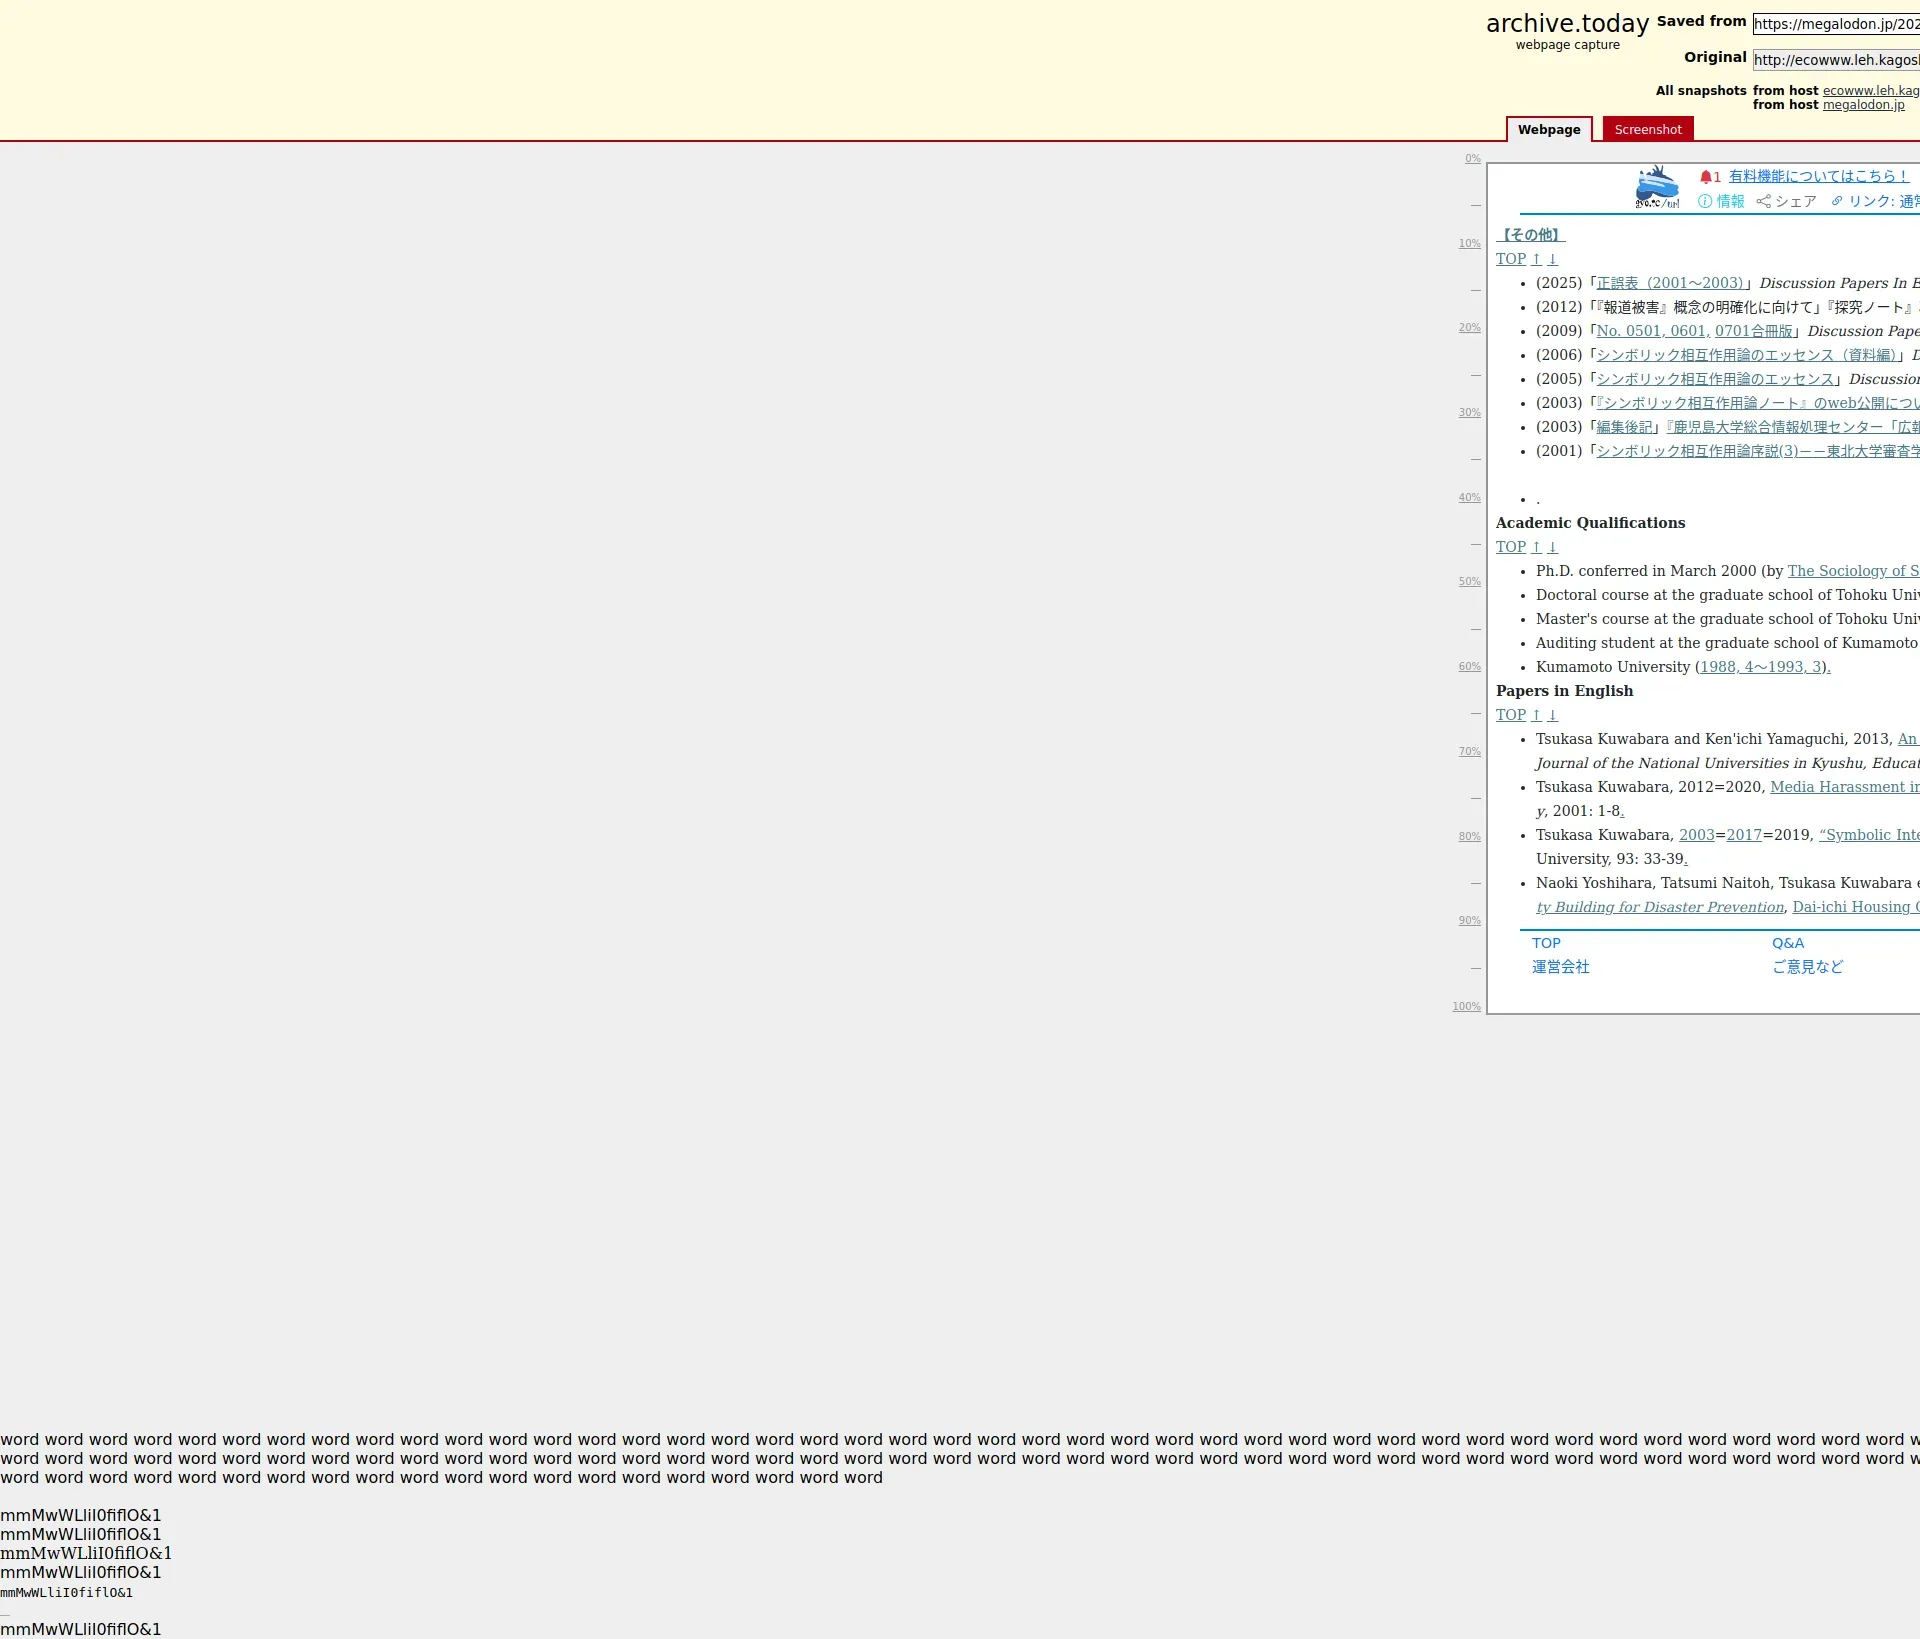Click the Original URL input field
1920x1639 pixels.
click(1835, 60)
